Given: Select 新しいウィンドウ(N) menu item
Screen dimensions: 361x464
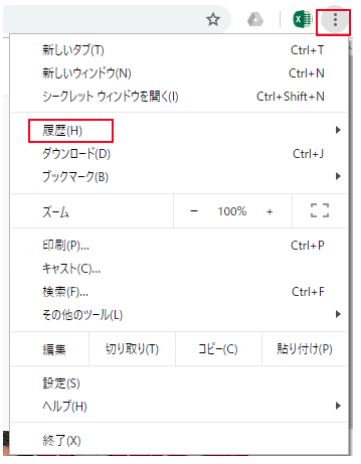Looking at the screenshot, I should [x=179, y=73].
